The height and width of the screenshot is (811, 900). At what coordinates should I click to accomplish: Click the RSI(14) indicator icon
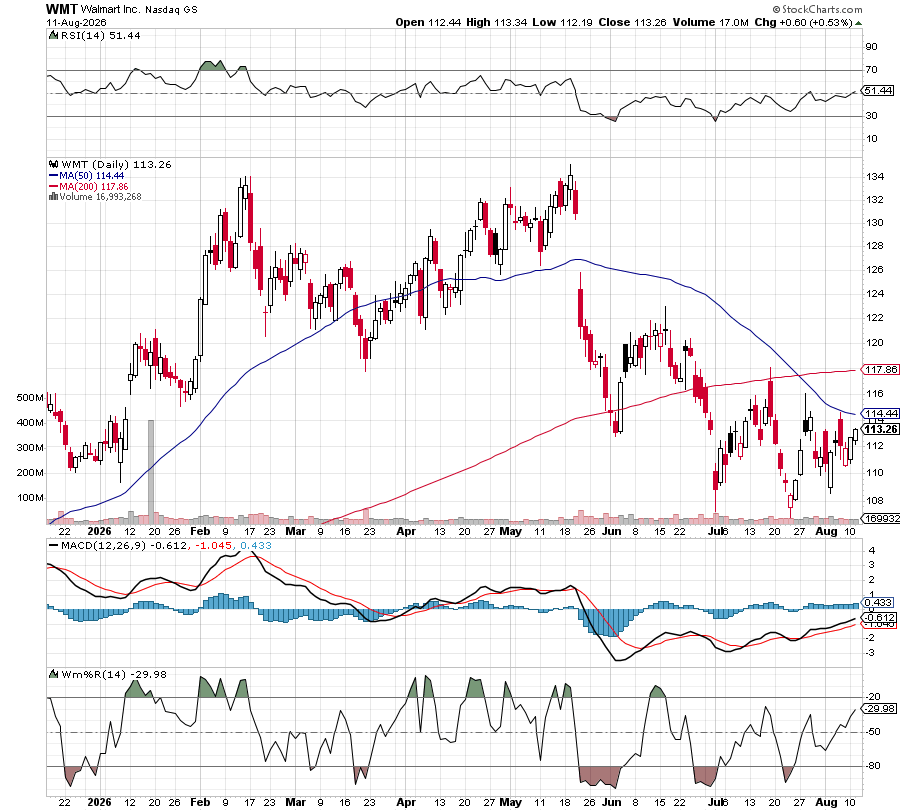pyautogui.click(x=53, y=35)
